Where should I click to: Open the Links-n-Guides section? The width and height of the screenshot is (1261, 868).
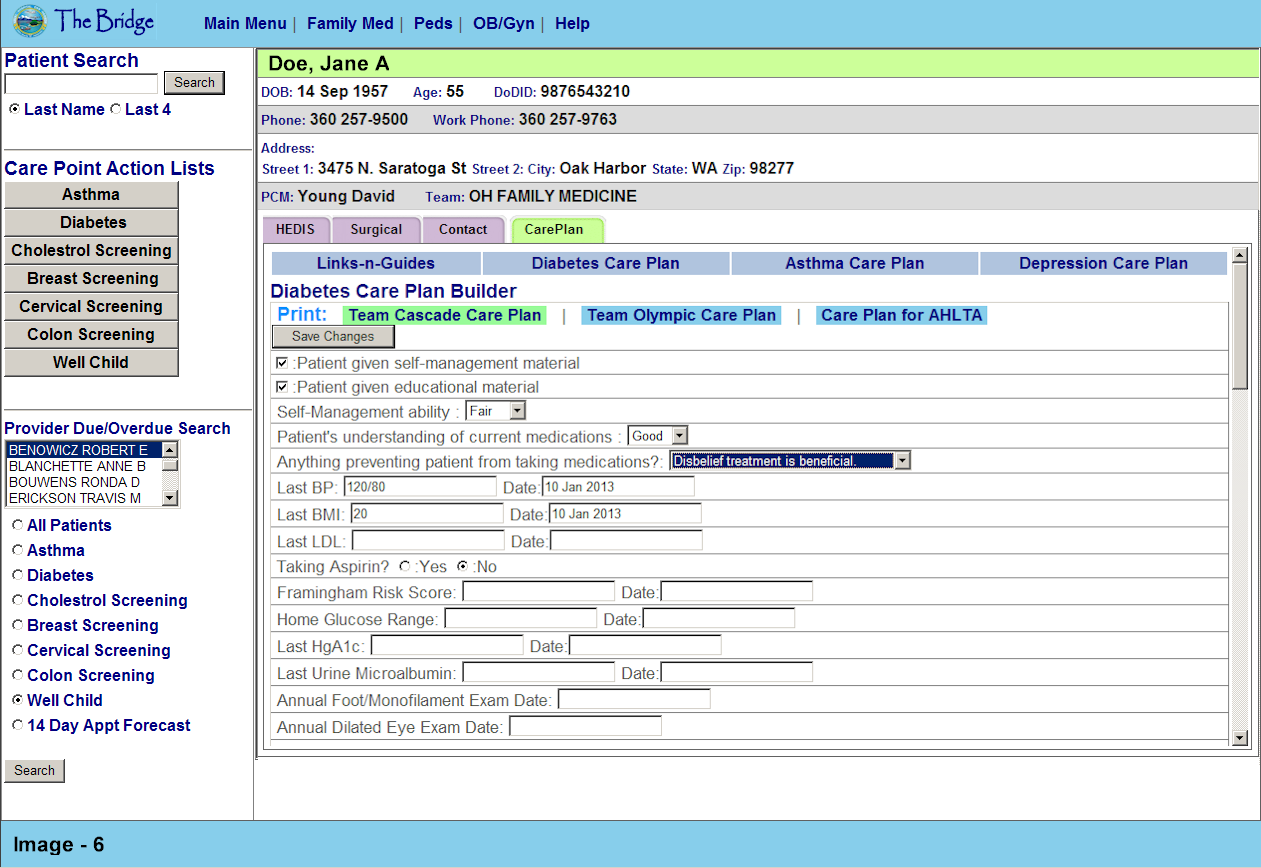[376, 264]
